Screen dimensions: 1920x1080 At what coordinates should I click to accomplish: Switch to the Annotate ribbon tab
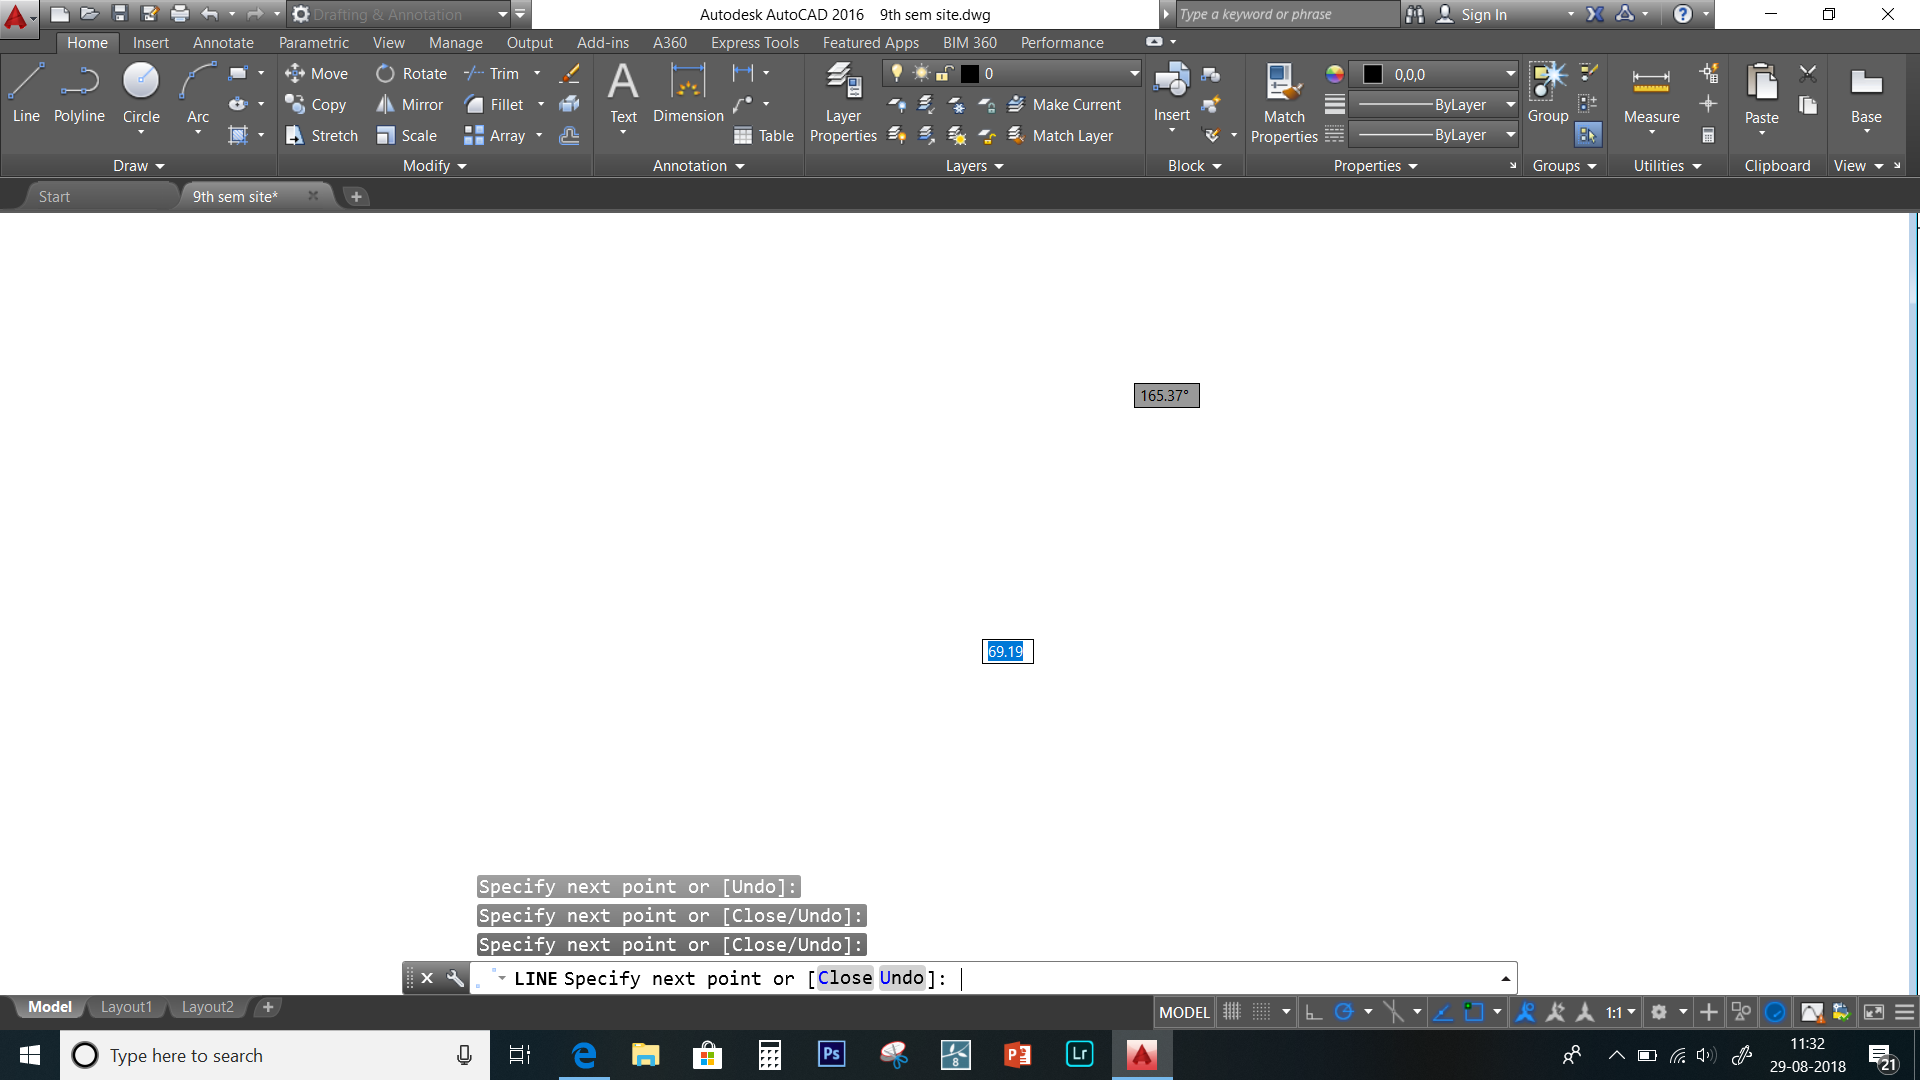(x=223, y=43)
